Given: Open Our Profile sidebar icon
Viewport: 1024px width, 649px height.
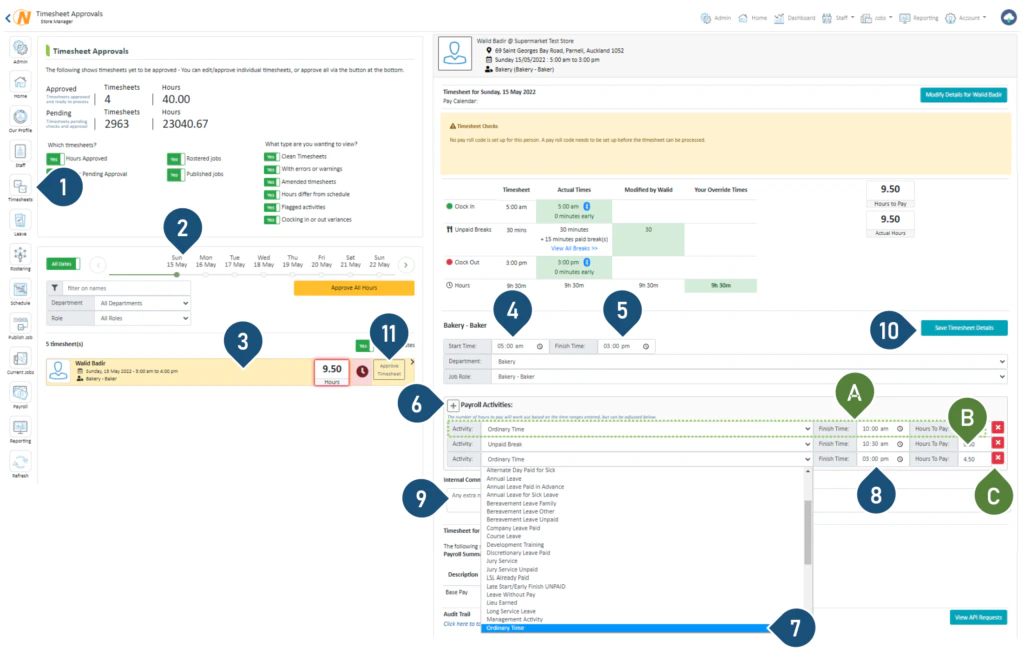Looking at the screenshot, I should [20, 118].
